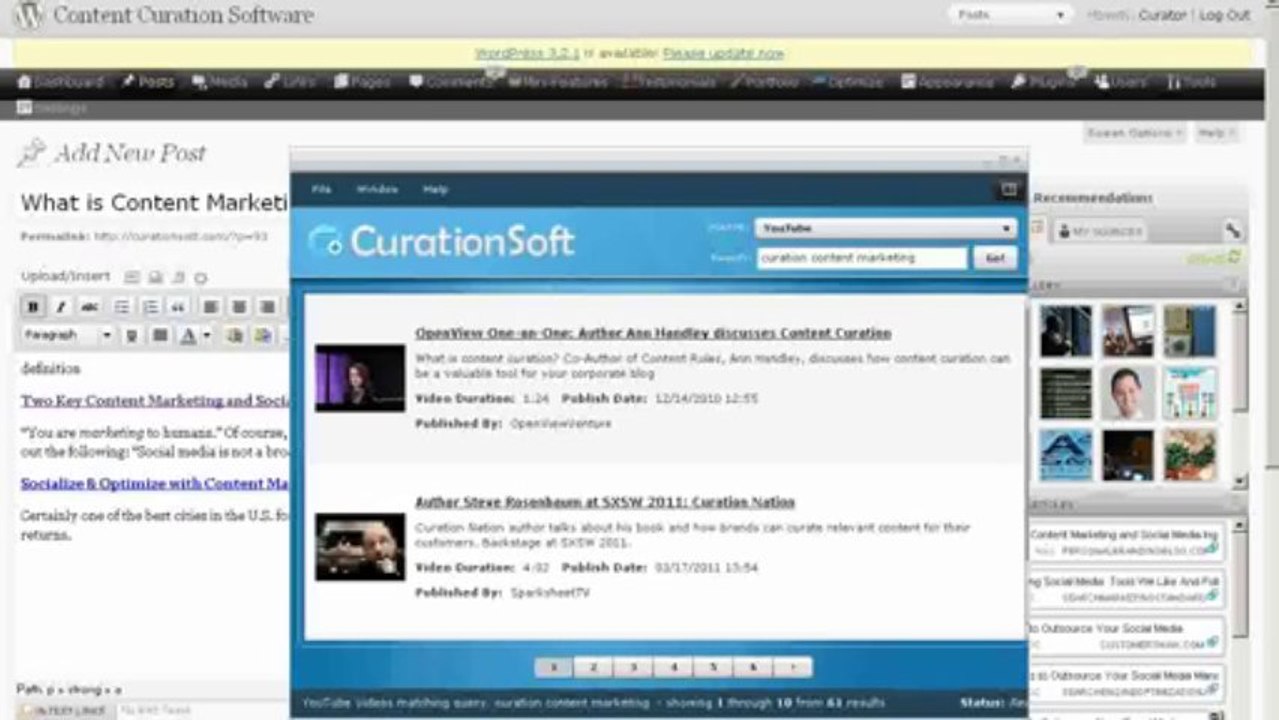Open the Dashboard menu item
The width and height of the screenshot is (1279, 720).
point(61,82)
